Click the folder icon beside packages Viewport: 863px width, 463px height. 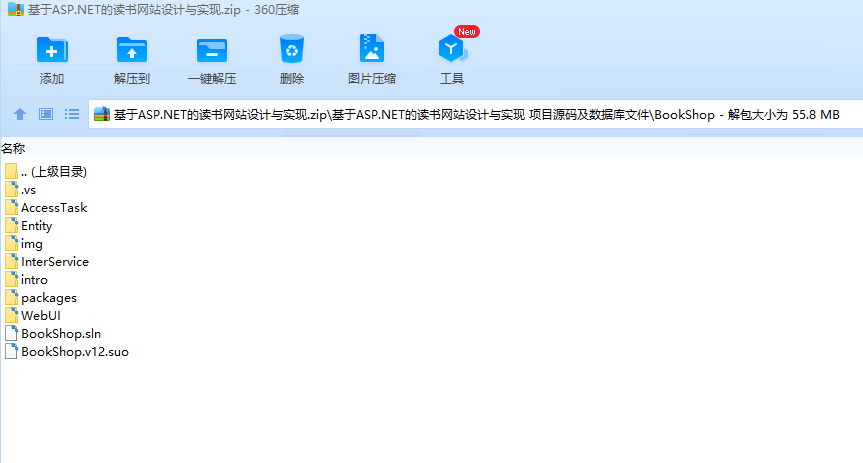click(11, 297)
